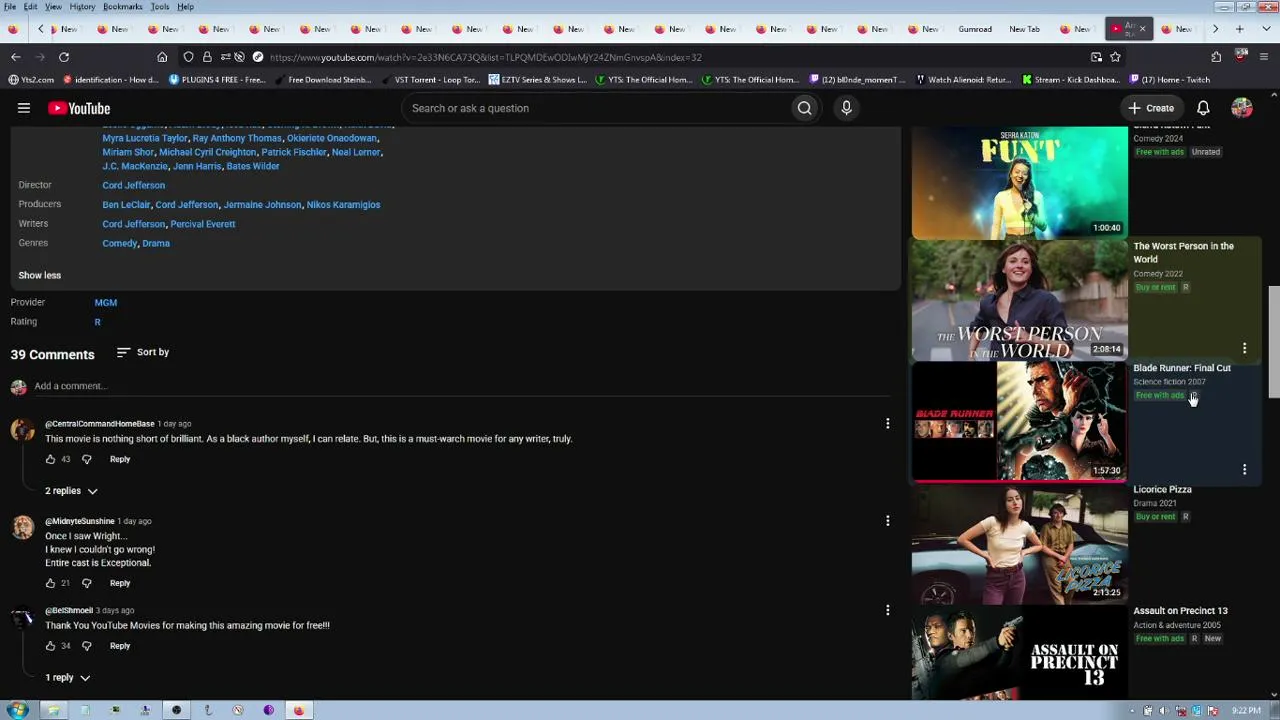Open the Windows Start menu

pos(17,710)
